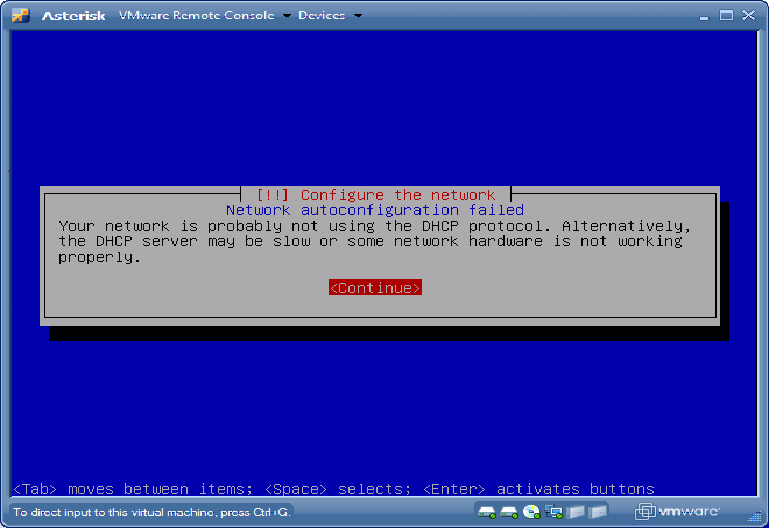Viewport: 769px width, 528px height.
Task: Click the "Asterisk" window title text
Action: click(x=74, y=16)
